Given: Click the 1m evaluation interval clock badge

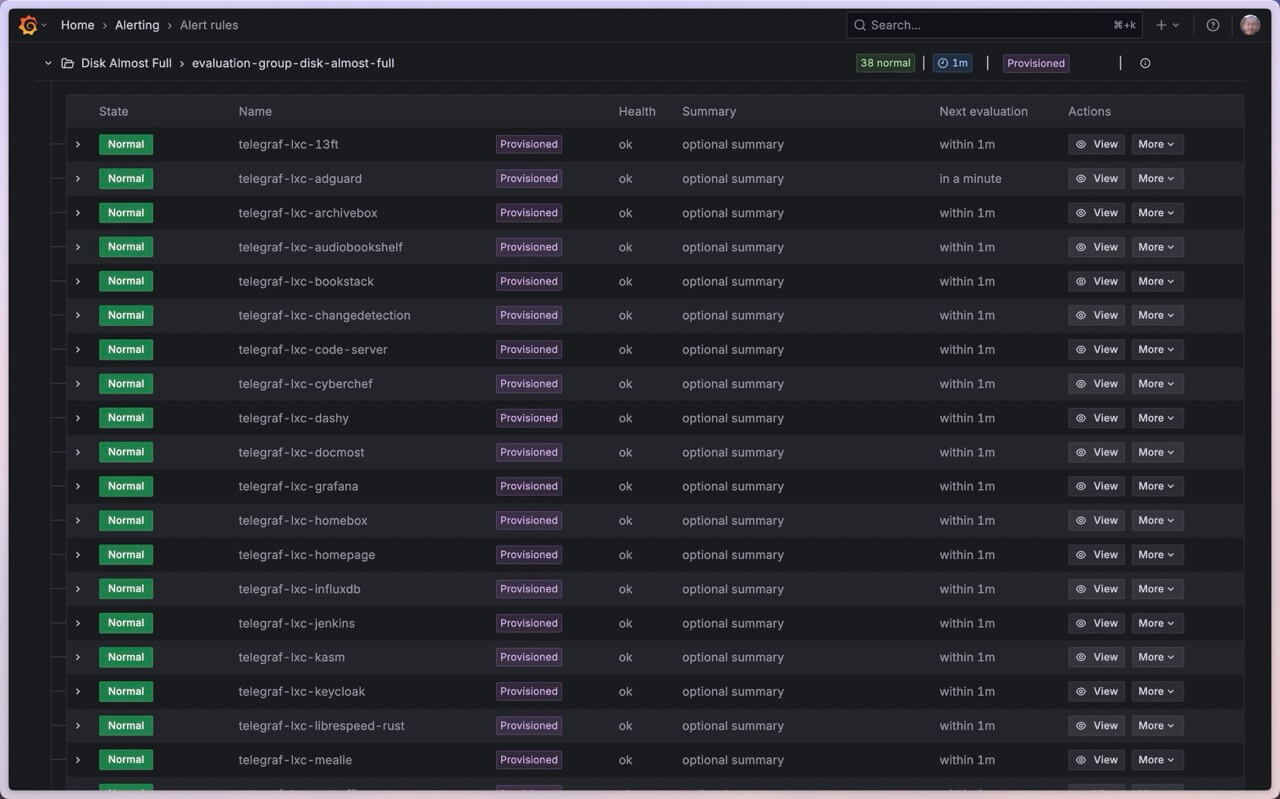Looking at the screenshot, I should click(952, 63).
